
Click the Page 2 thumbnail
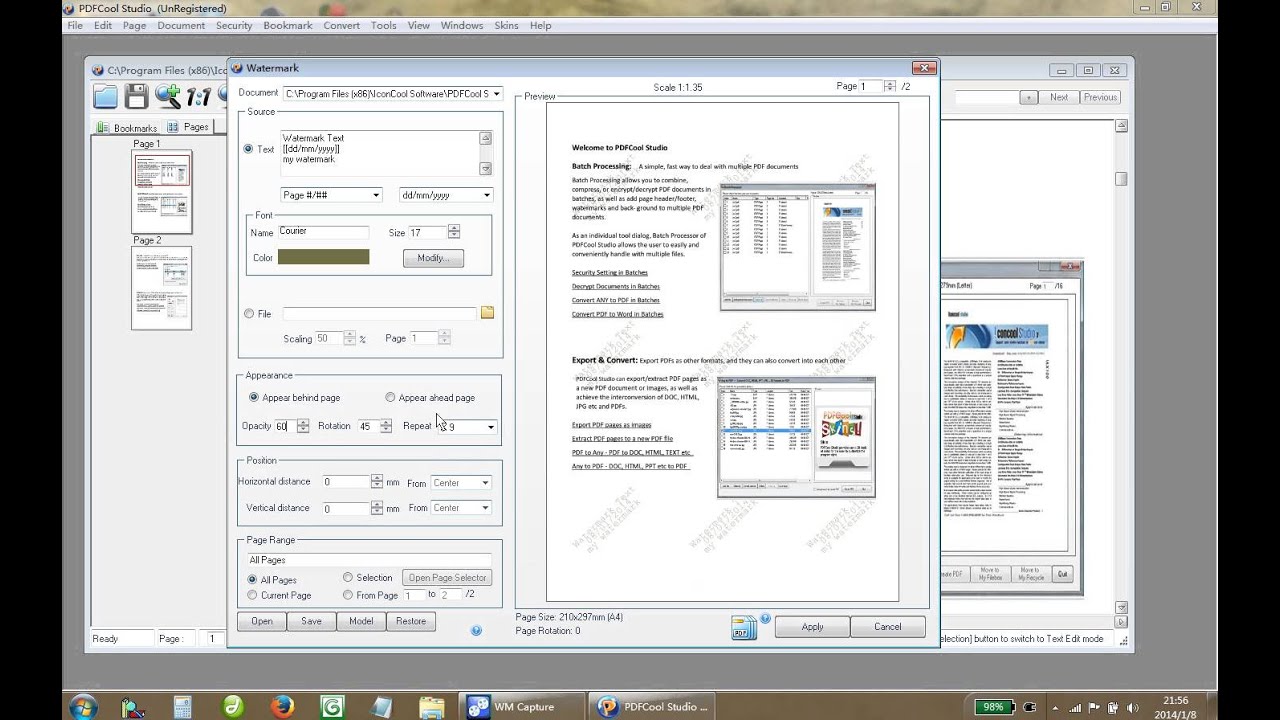tap(161, 288)
